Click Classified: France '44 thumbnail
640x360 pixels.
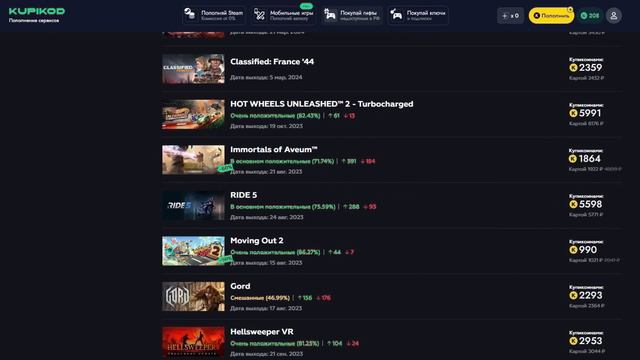tap(193, 69)
